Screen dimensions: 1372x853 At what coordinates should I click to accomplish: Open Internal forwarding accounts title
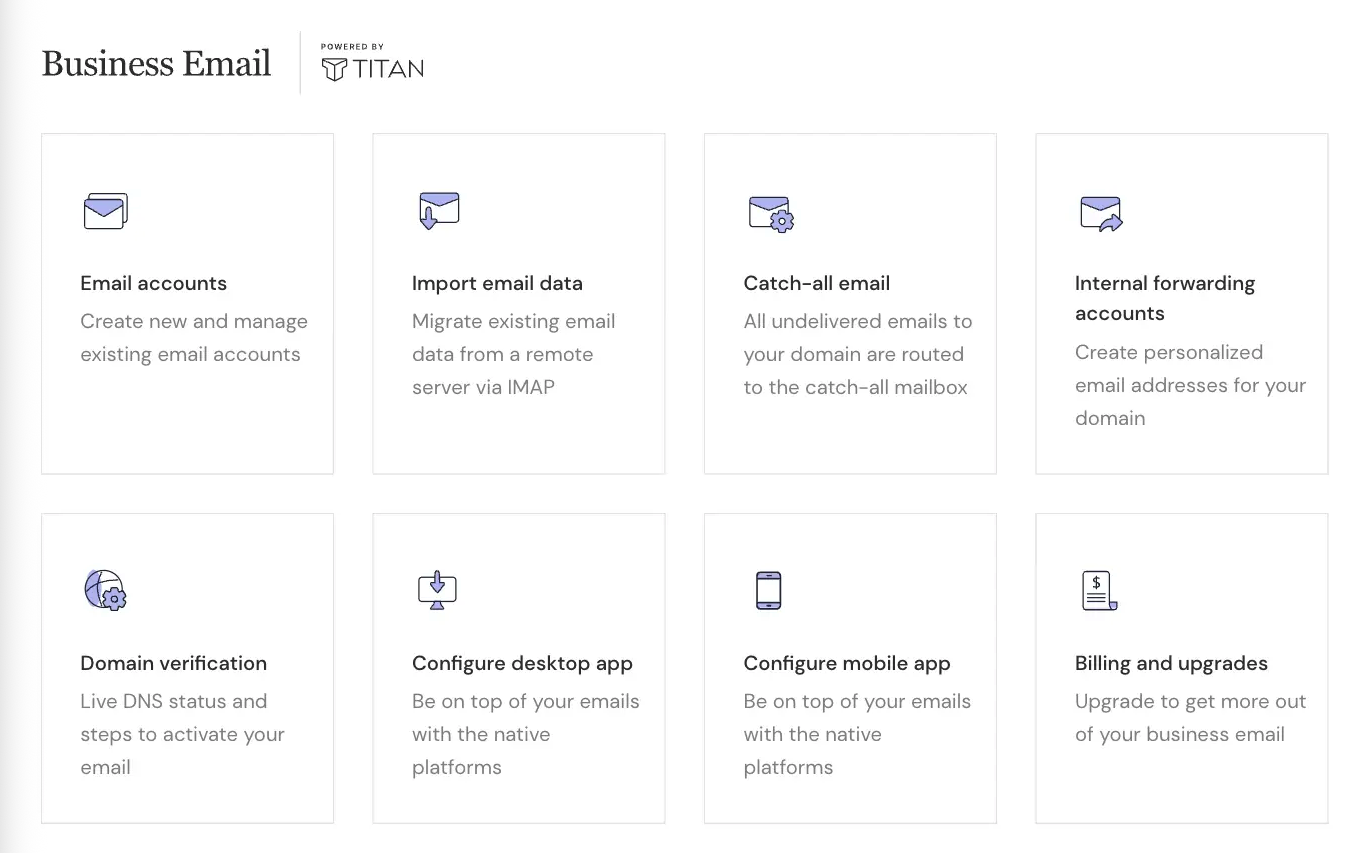pyautogui.click(x=1164, y=298)
